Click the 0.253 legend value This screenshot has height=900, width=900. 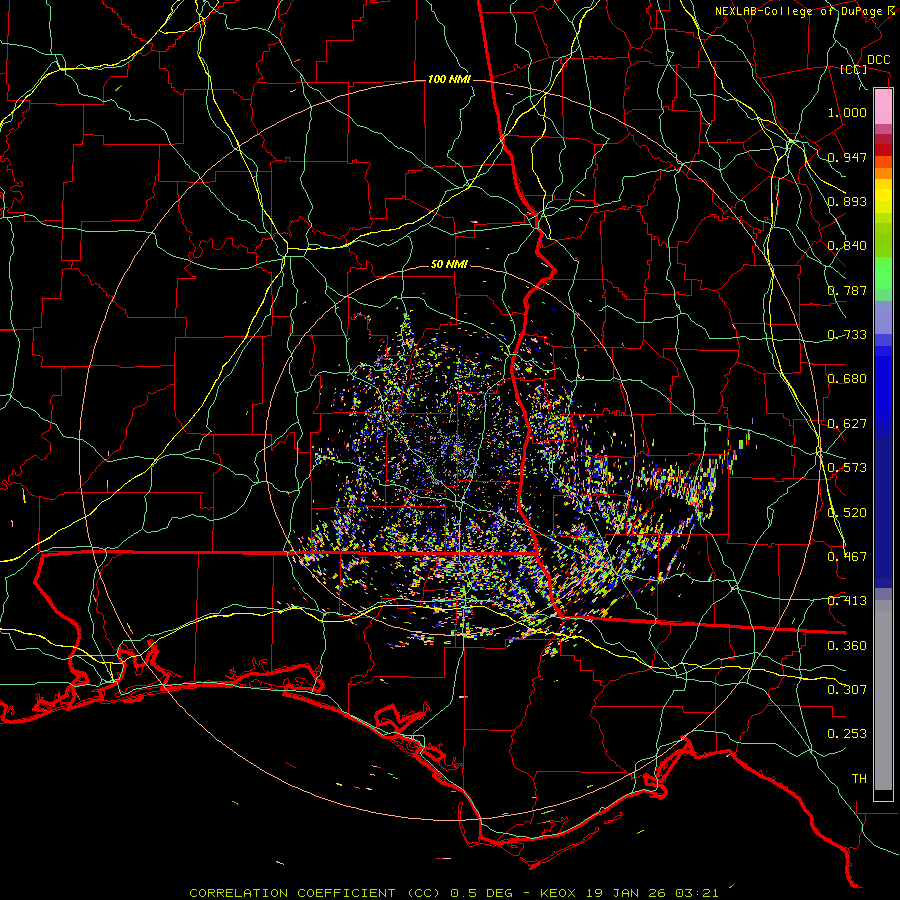(x=847, y=734)
